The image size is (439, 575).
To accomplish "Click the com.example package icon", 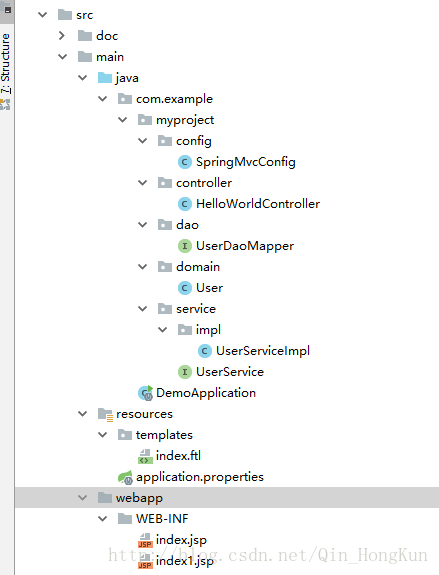I will pyautogui.click(x=125, y=99).
